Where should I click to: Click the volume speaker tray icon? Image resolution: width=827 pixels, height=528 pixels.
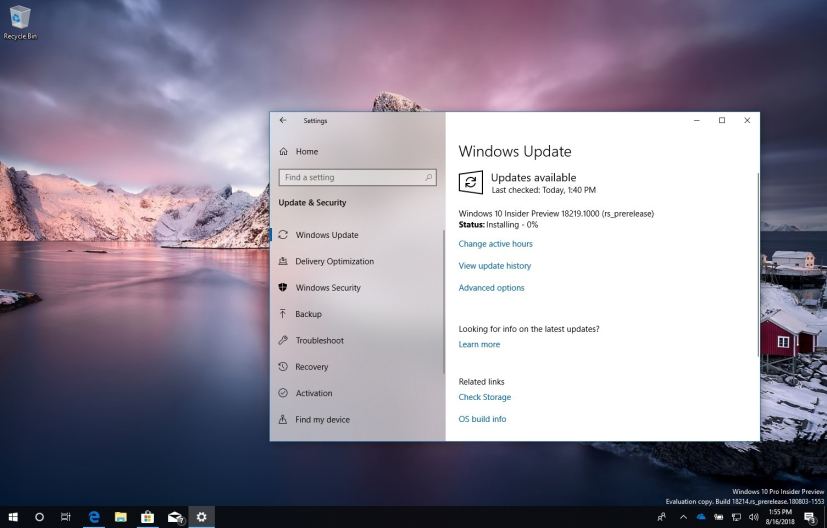tap(754, 517)
